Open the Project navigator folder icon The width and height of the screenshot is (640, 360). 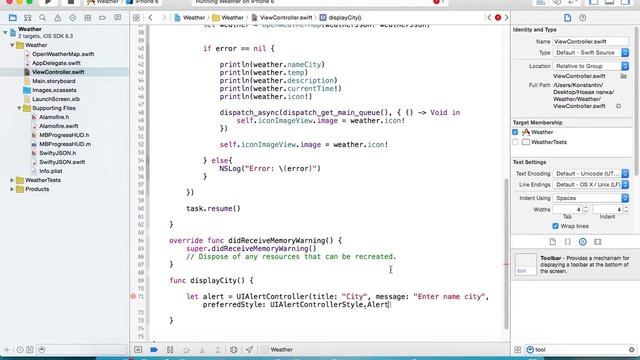pyautogui.click(x=13, y=18)
